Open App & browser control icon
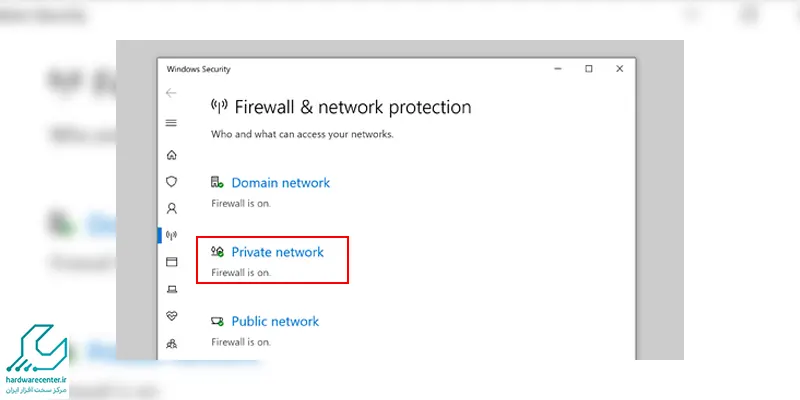The width and height of the screenshot is (800, 400). tap(171, 262)
